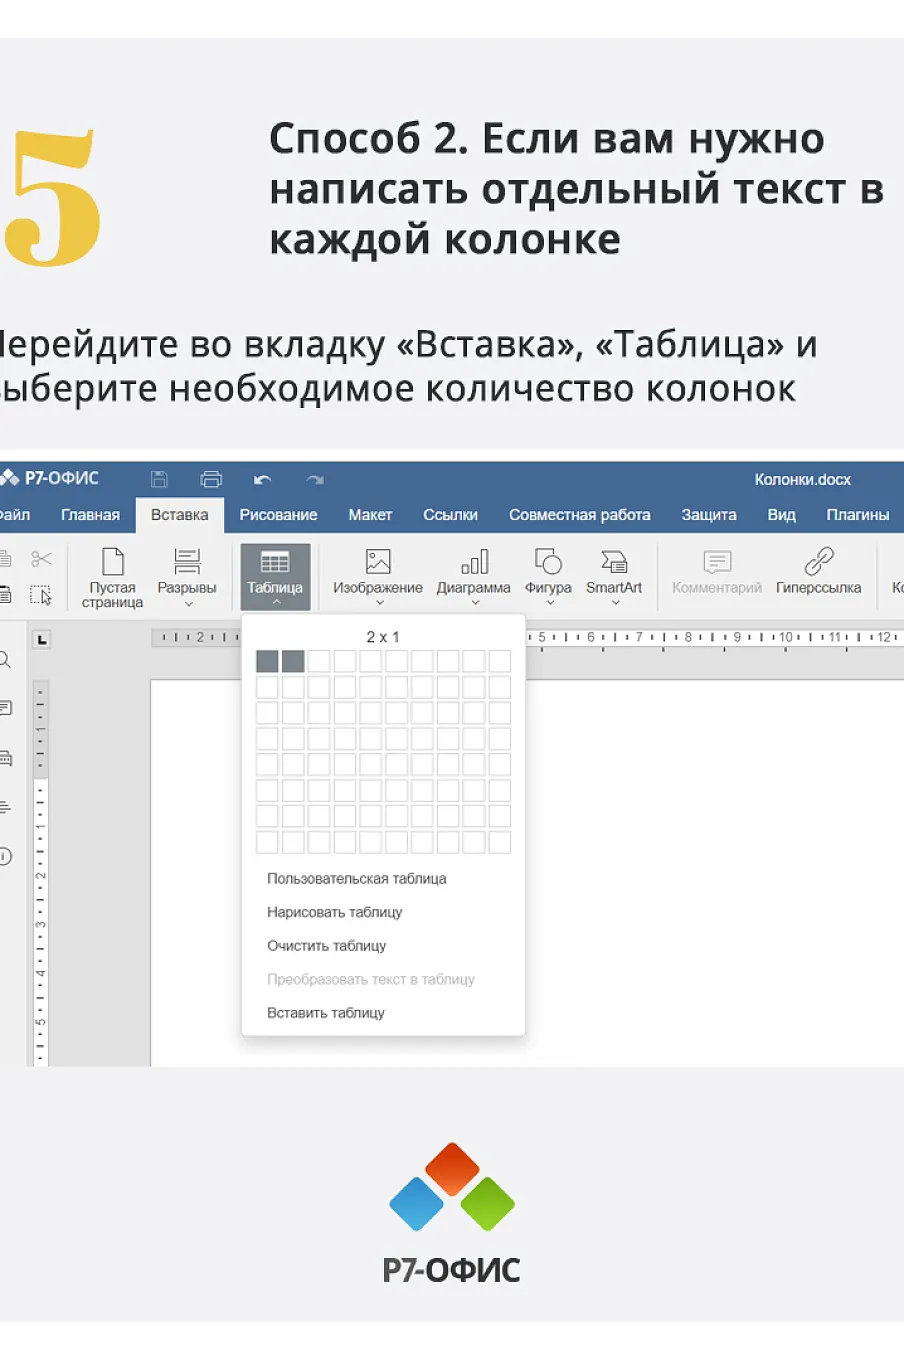
Task: Click the Redo arrow icon
Action: 315,480
